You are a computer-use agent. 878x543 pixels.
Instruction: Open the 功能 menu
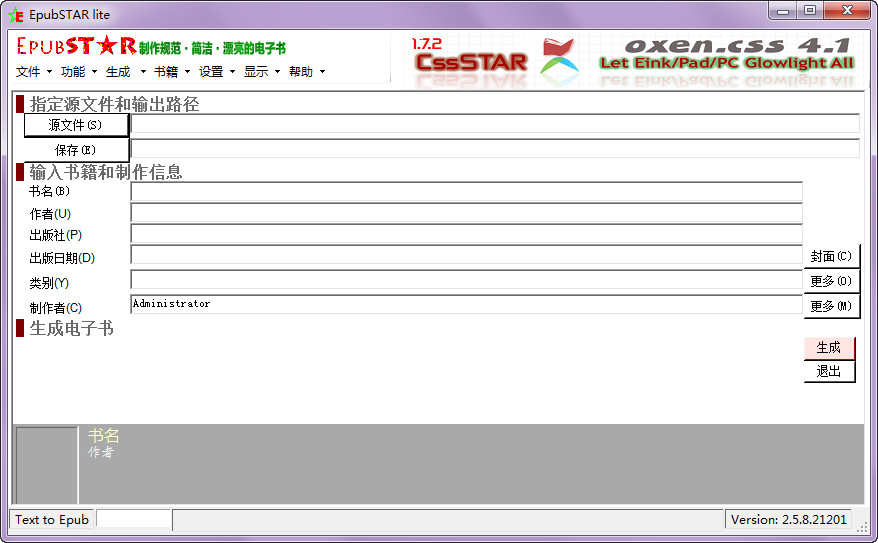pos(73,72)
